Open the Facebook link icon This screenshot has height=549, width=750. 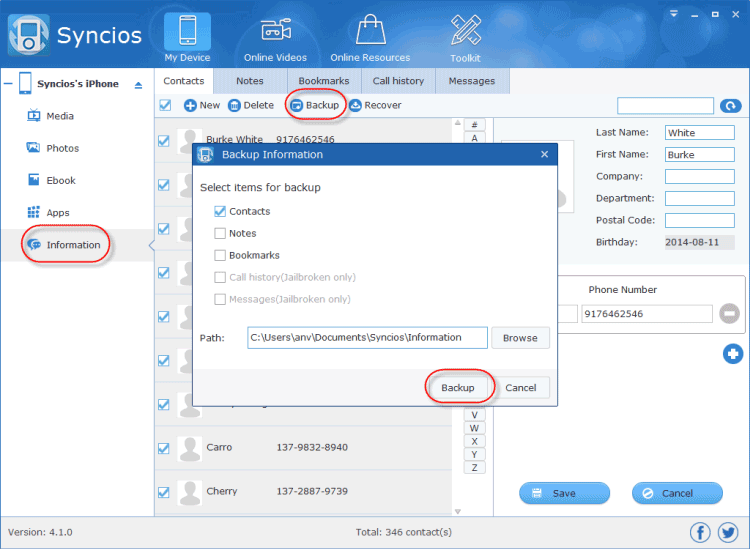[x=700, y=532]
